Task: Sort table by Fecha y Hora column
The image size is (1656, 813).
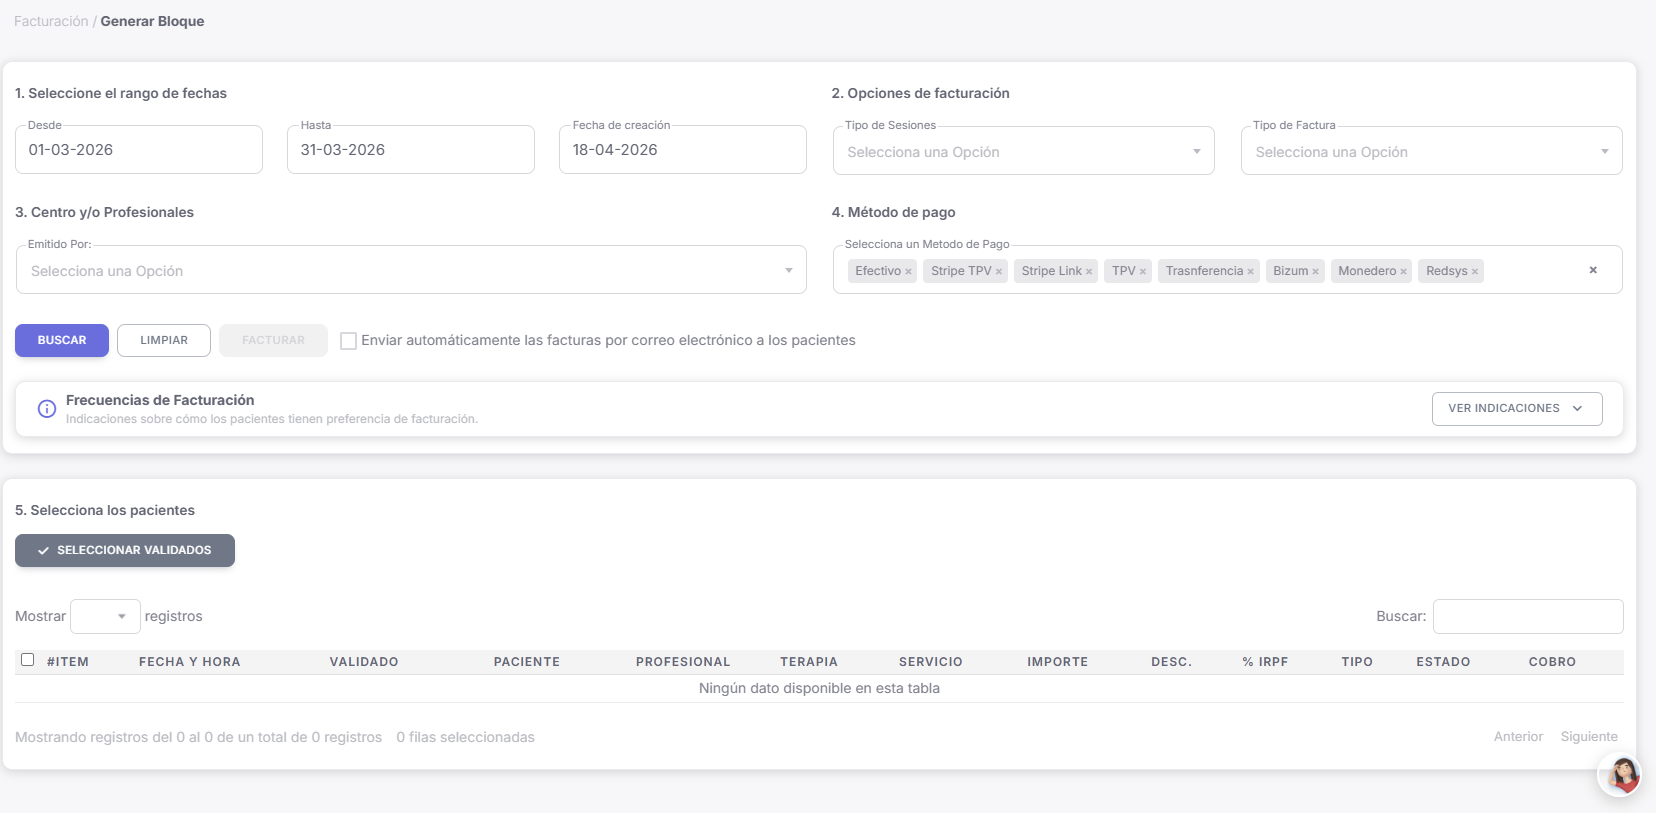Action: point(189,662)
